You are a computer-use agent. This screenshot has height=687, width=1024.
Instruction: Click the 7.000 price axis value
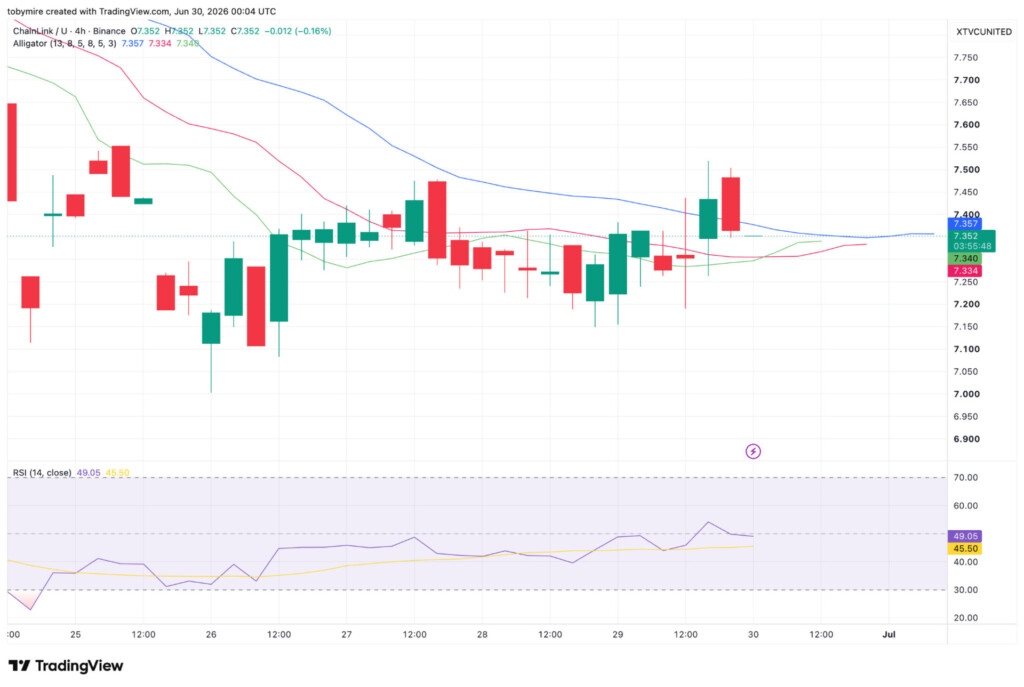point(967,394)
